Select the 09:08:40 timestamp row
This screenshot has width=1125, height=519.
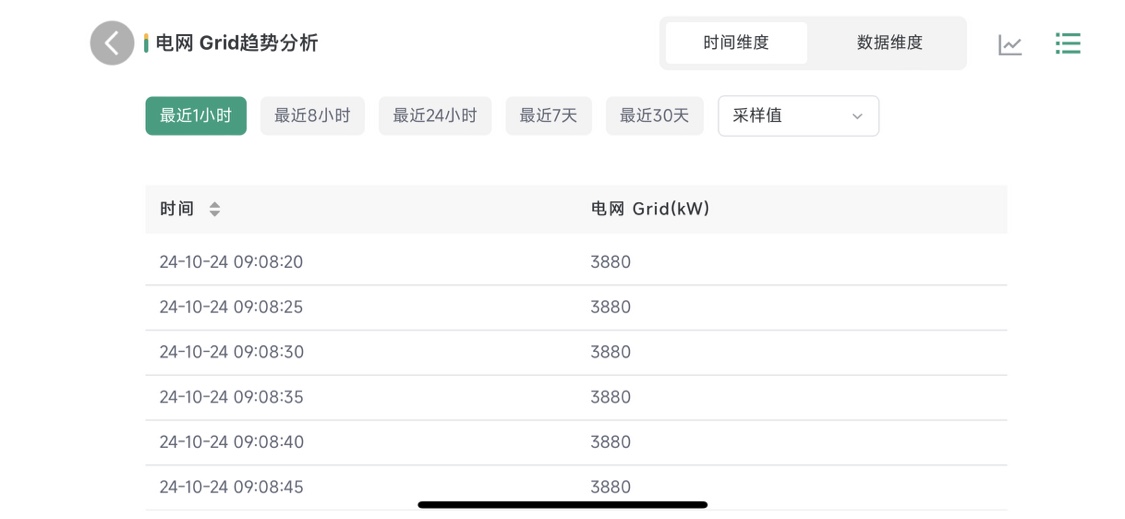[x=231, y=442]
